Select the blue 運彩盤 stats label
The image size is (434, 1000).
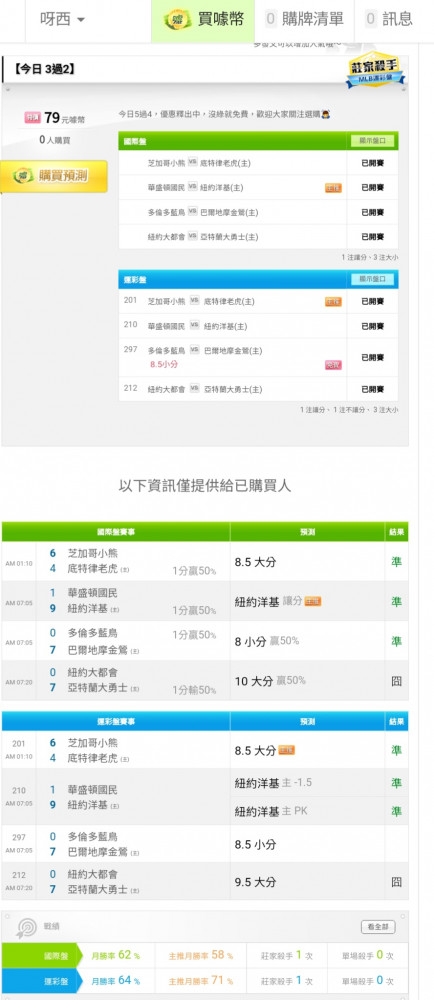pyautogui.click(x=40, y=980)
